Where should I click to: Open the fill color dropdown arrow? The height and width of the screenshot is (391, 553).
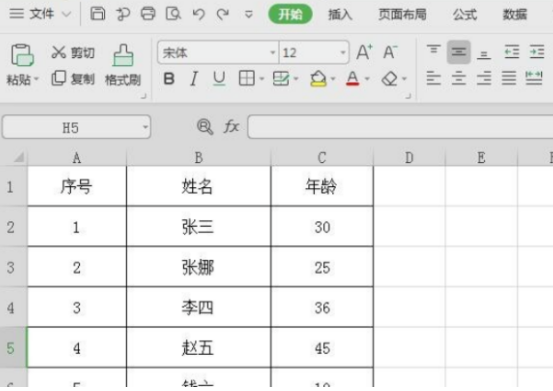pos(333,79)
